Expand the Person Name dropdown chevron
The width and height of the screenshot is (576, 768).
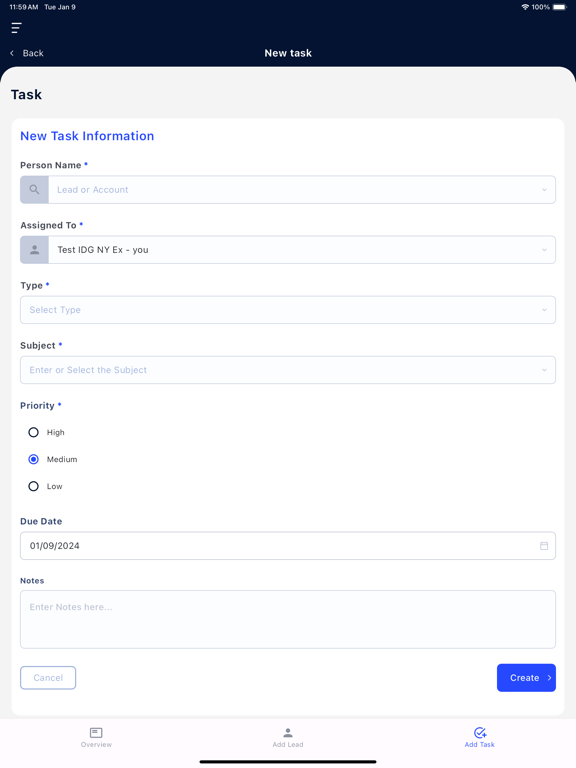[x=544, y=190]
